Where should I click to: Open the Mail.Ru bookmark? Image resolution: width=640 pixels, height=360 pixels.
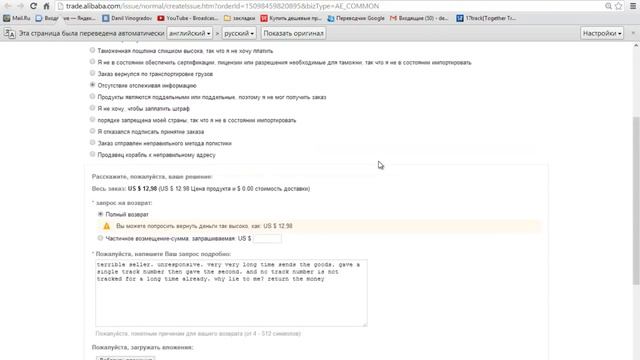(x=17, y=18)
